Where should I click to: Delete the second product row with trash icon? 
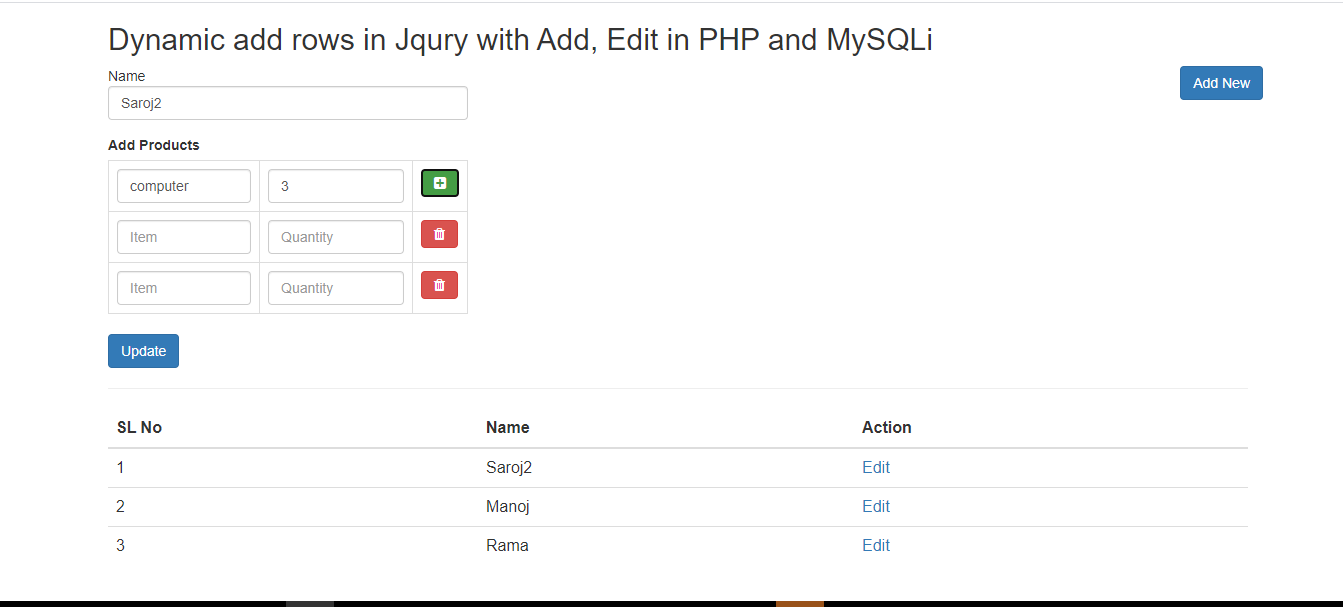click(440, 235)
